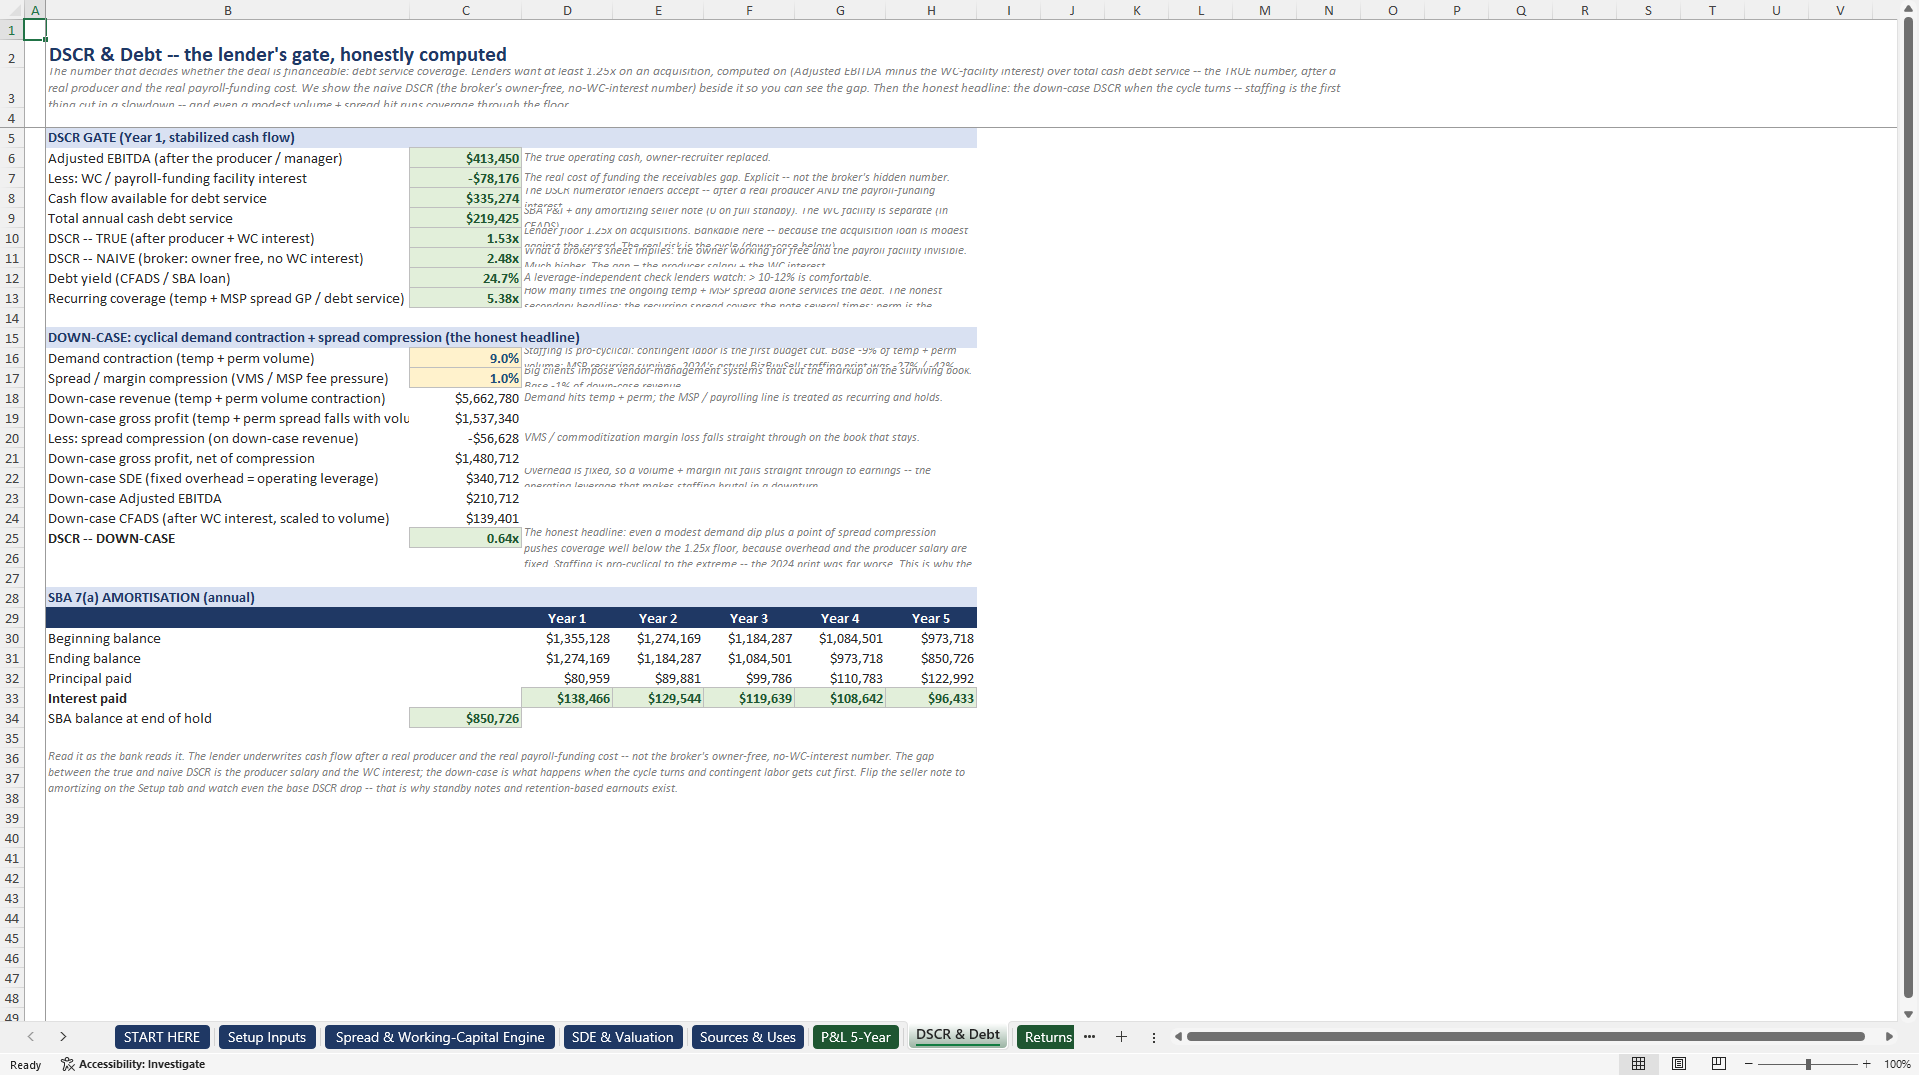
Task: Open the START HERE sheet
Action: pos(162,1037)
